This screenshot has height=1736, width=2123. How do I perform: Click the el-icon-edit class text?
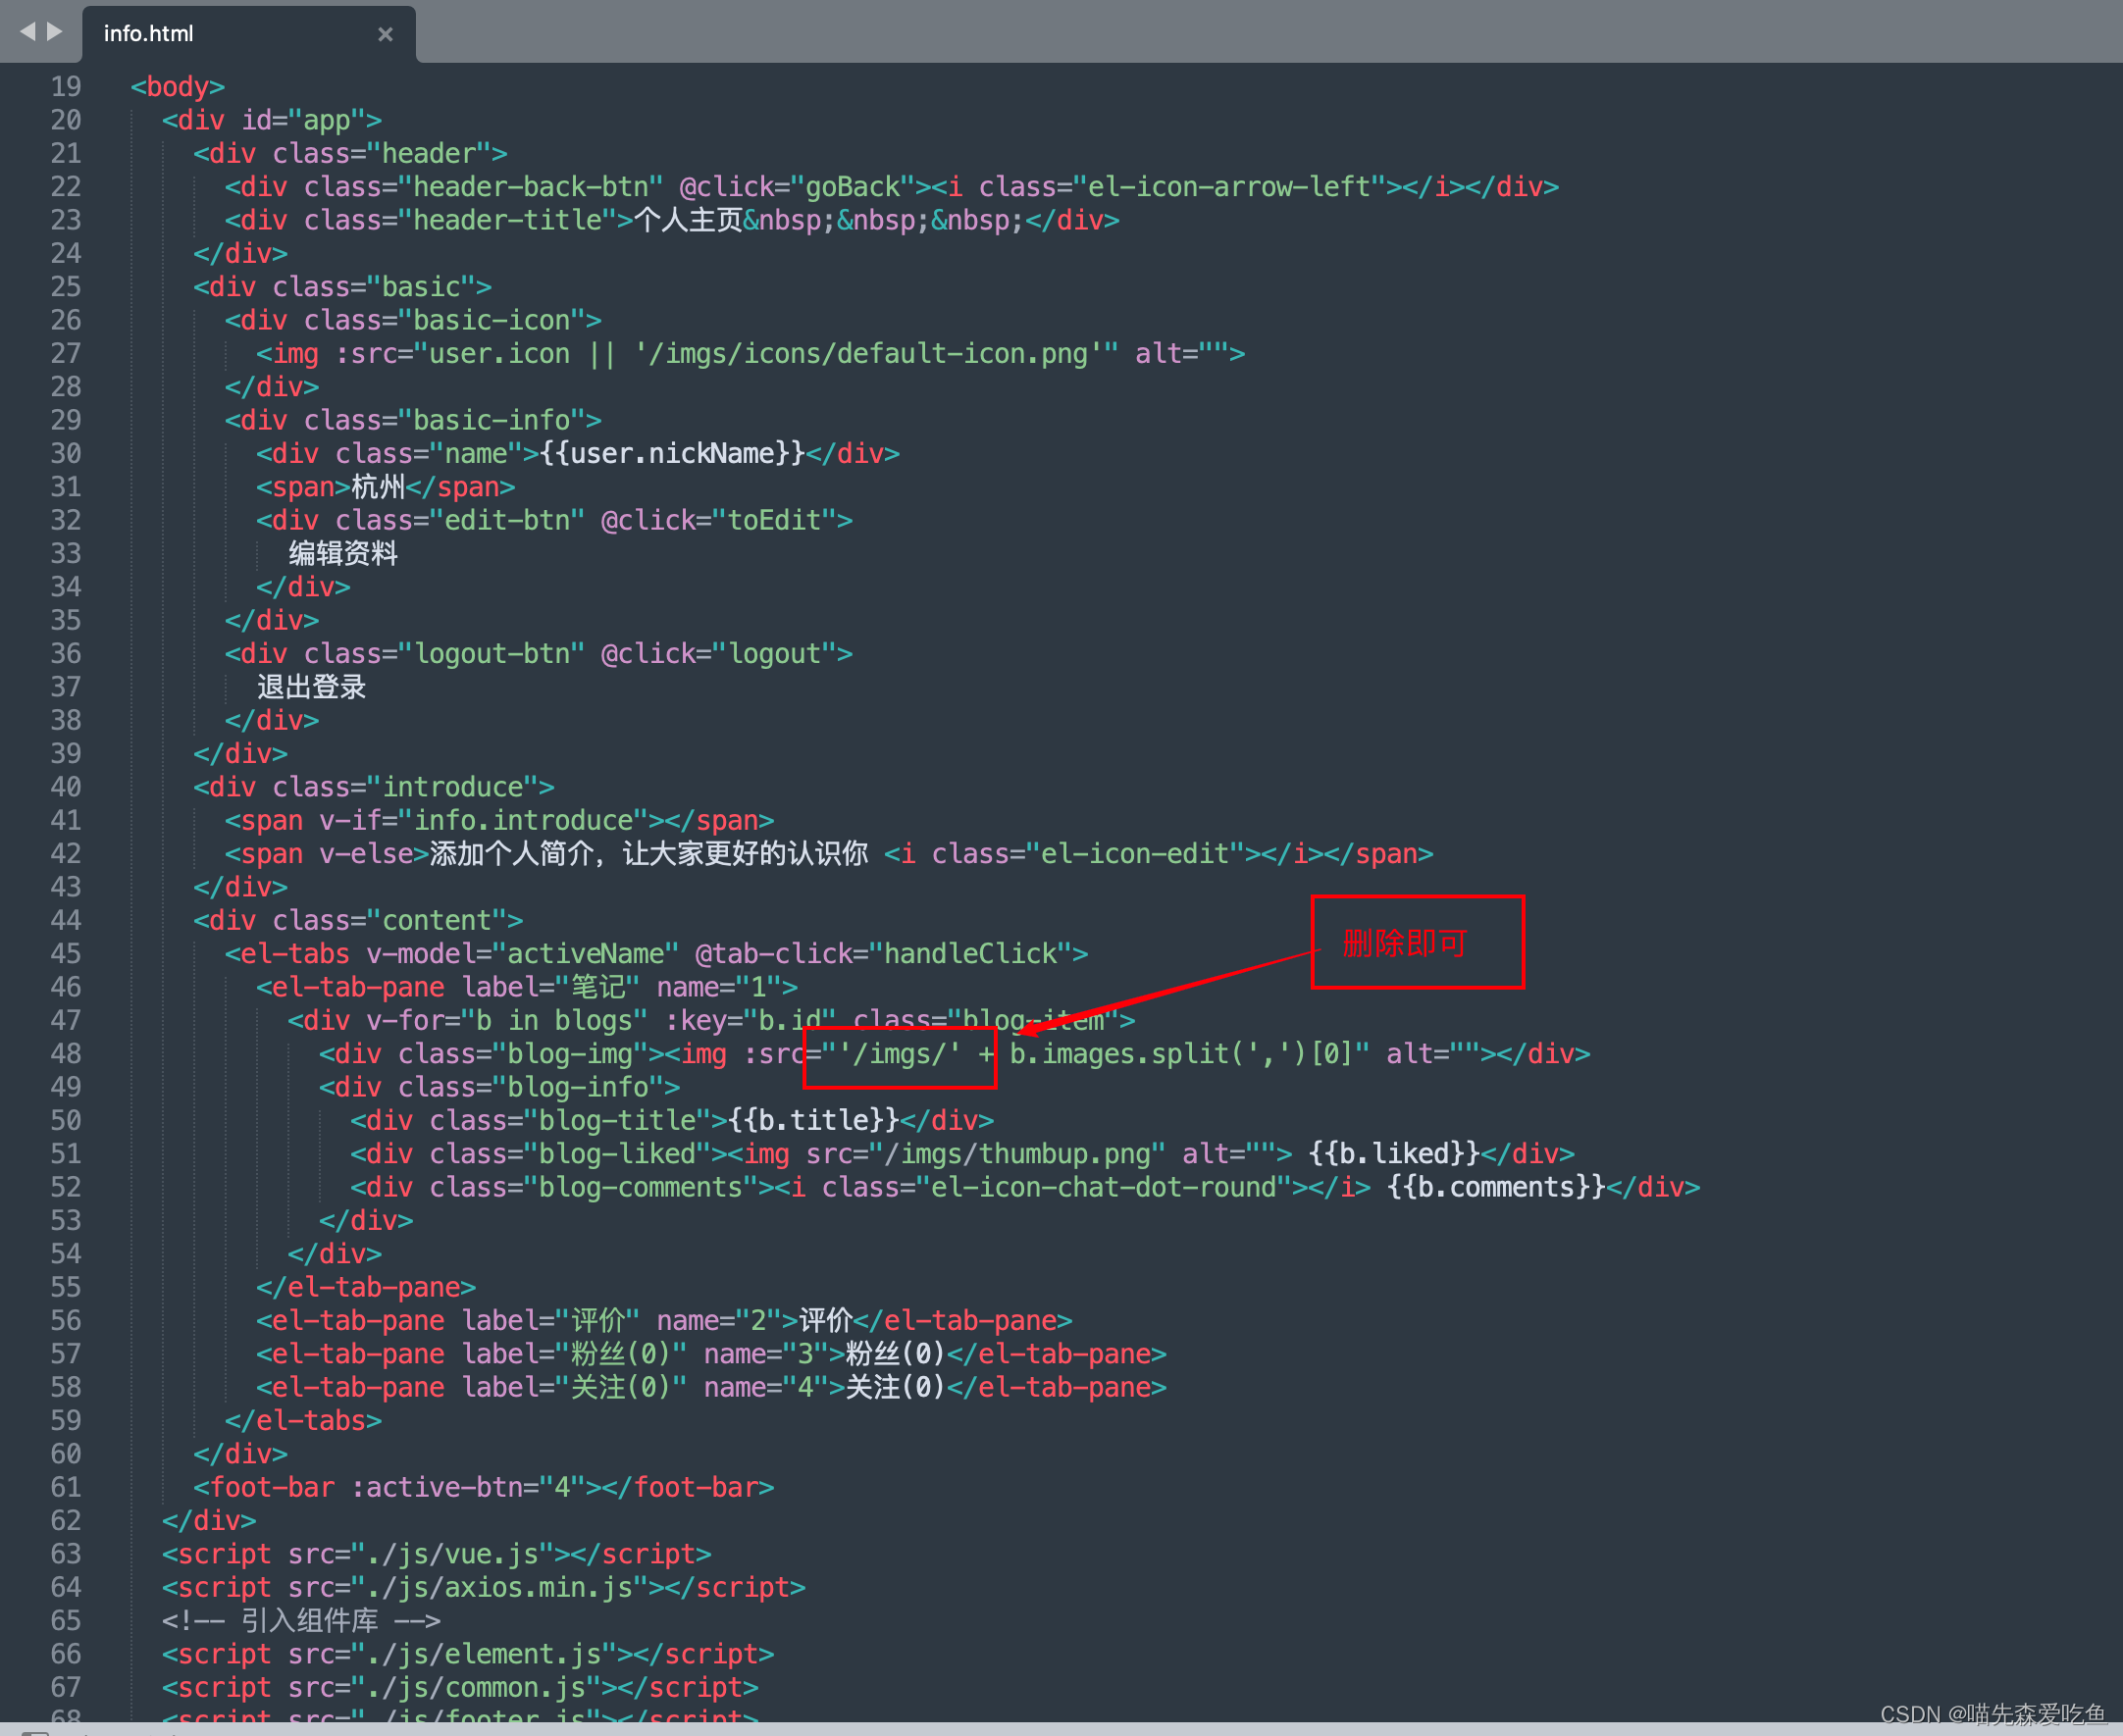[1135, 854]
